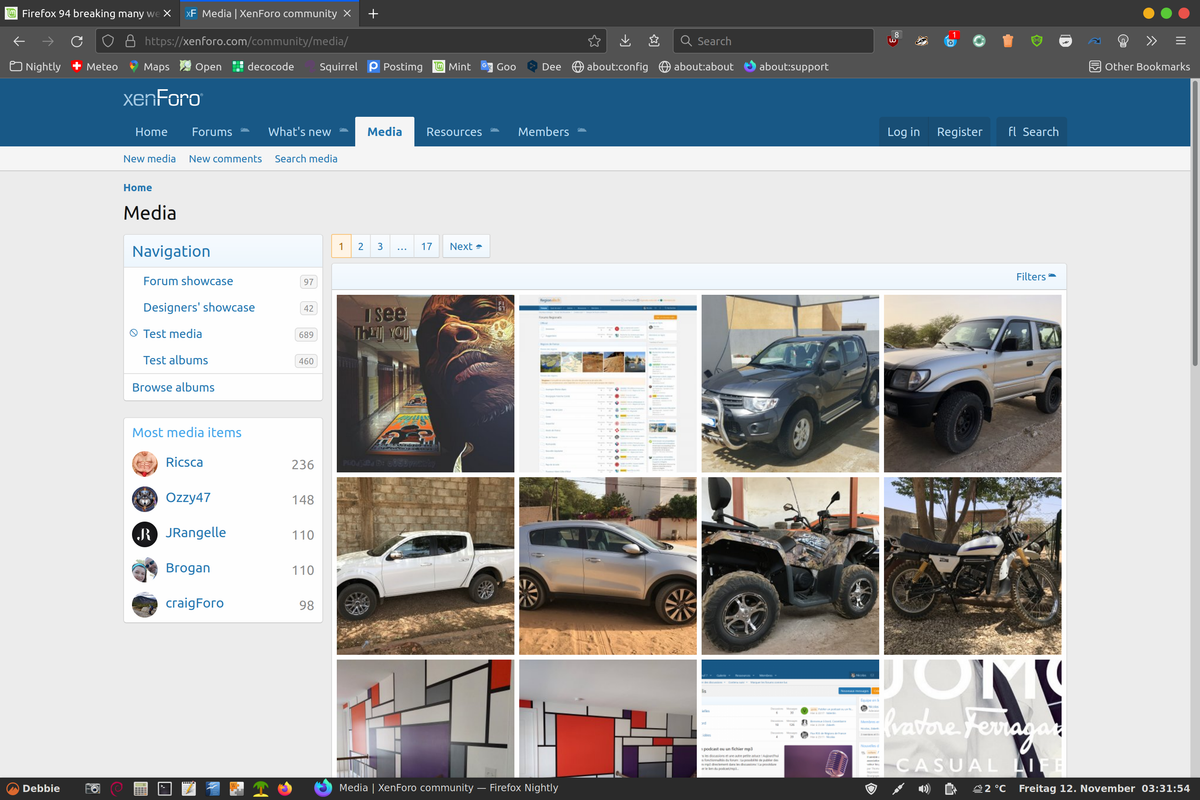Open Ricsca's user profile
Viewport: 1200px width, 800px height.
(184, 463)
